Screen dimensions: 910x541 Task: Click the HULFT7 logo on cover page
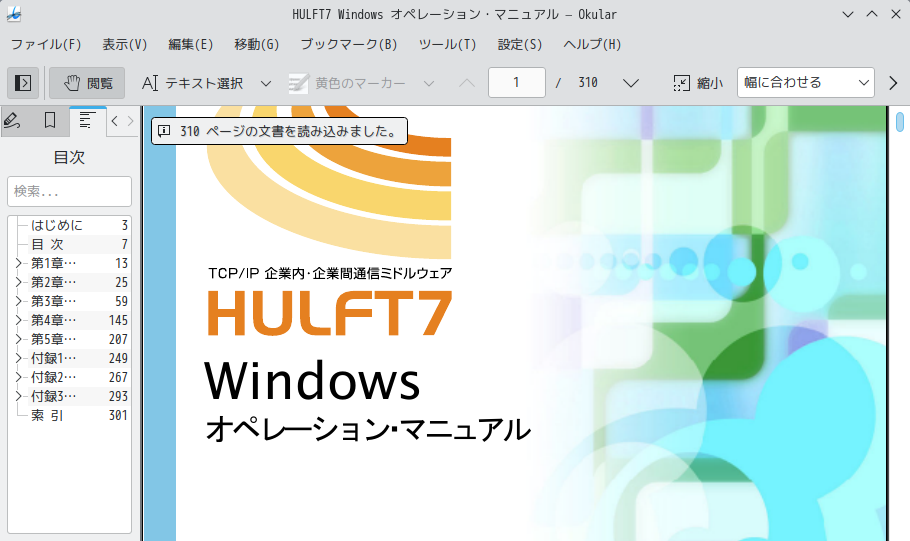click(x=330, y=313)
